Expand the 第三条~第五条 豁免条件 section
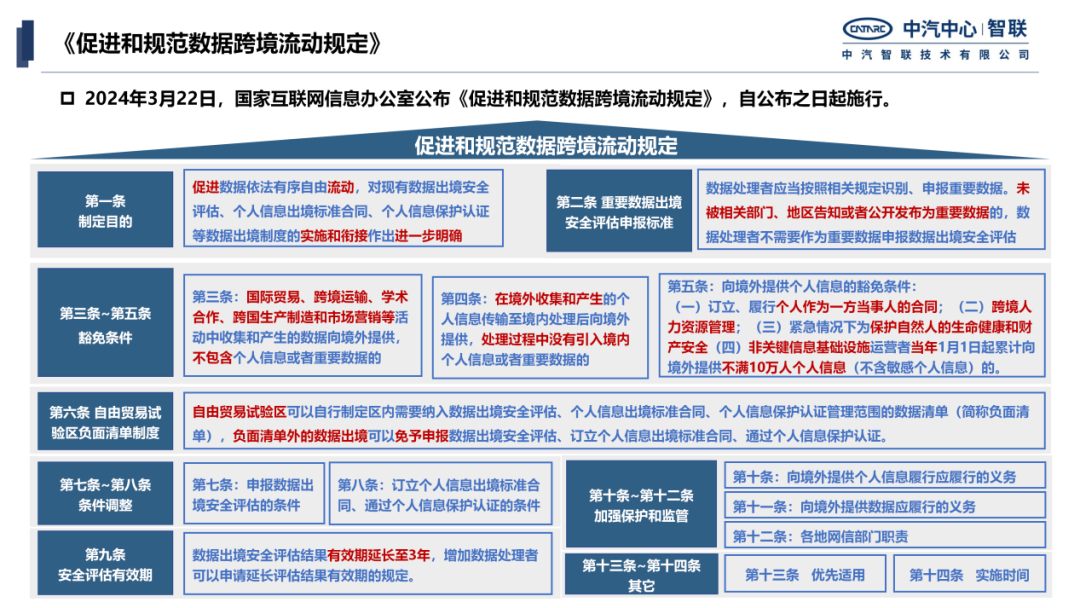Image resolution: width=1080 pixels, height=608 pixels. coord(105,322)
